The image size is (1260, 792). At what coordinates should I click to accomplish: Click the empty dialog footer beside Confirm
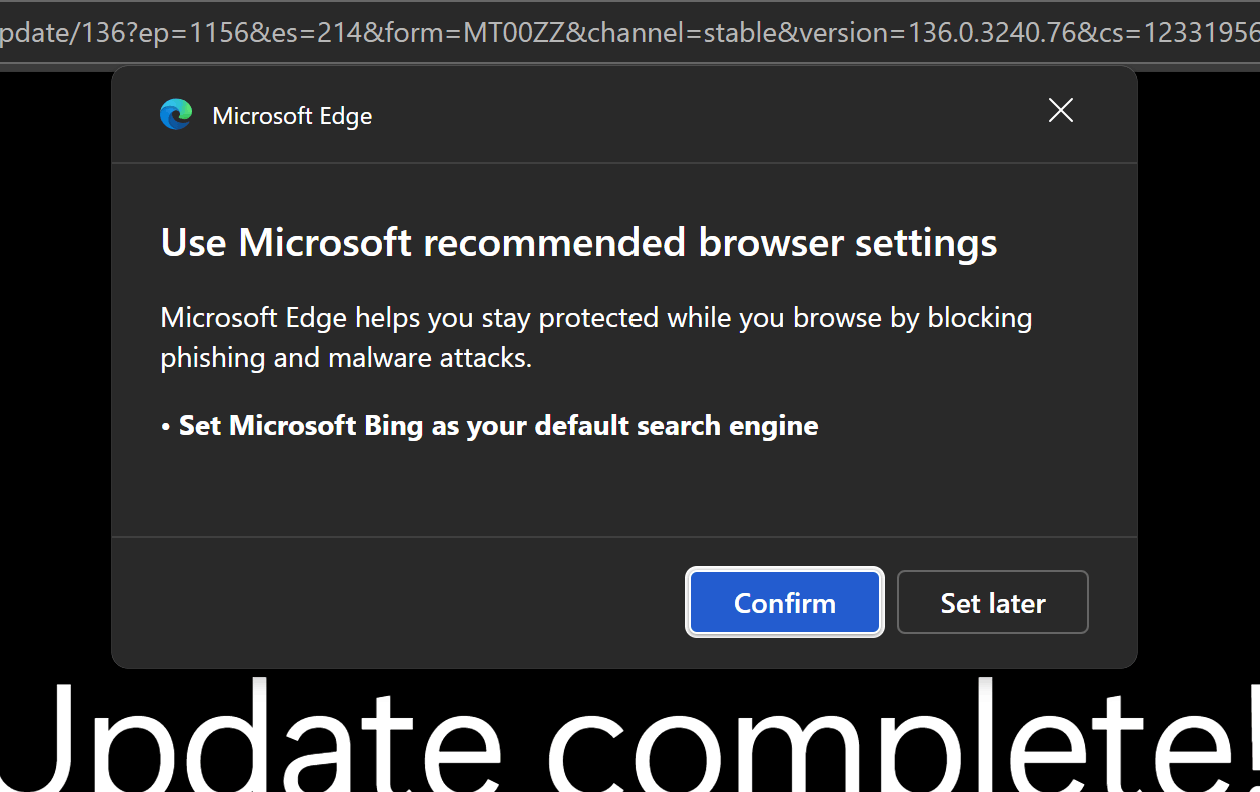400,602
